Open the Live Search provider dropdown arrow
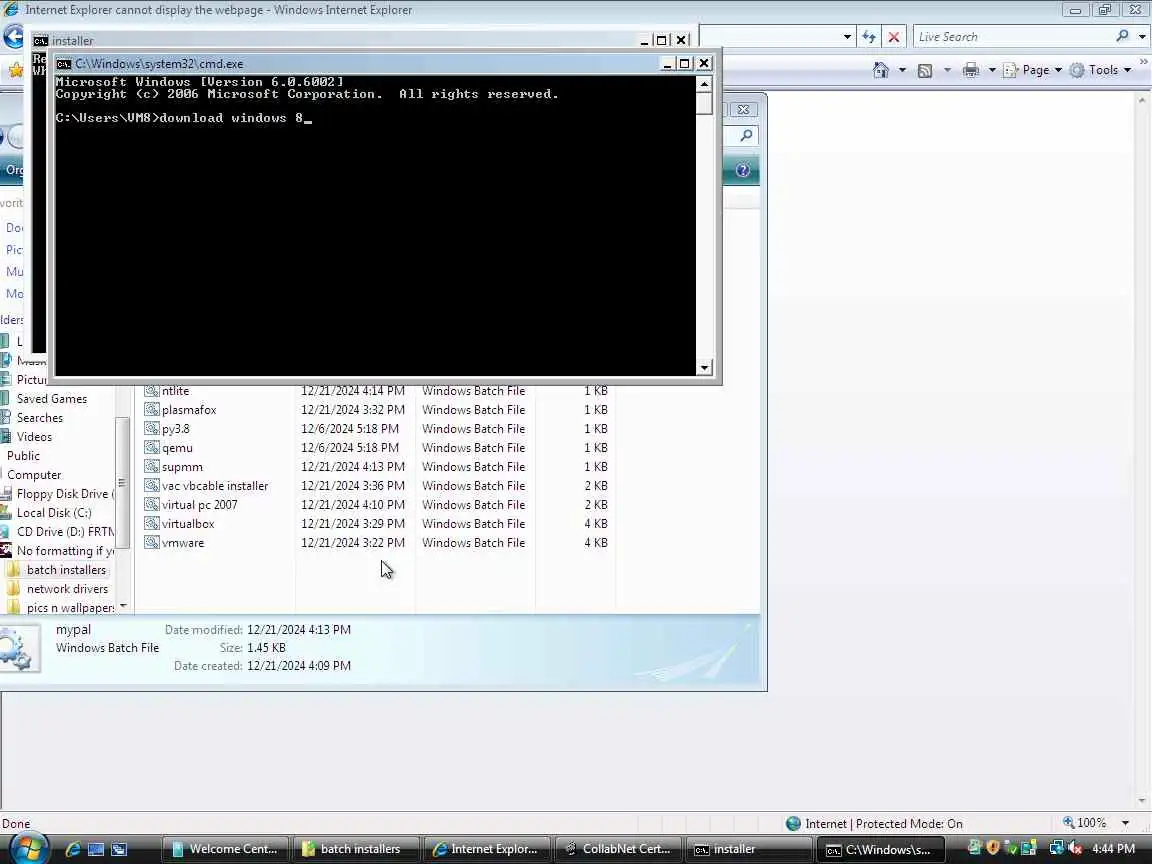The width and height of the screenshot is (1152, 864). pyautogui.click(x=1142, y=37)
